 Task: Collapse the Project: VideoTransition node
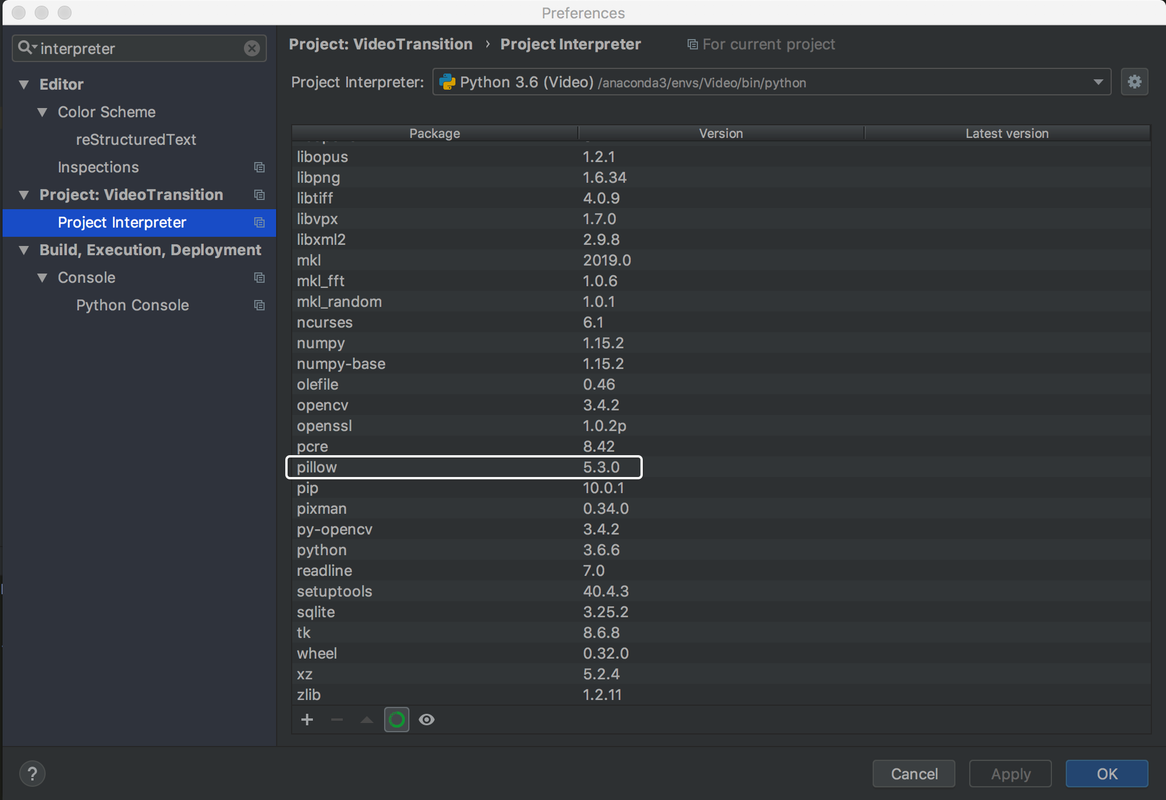click(24, 195)
